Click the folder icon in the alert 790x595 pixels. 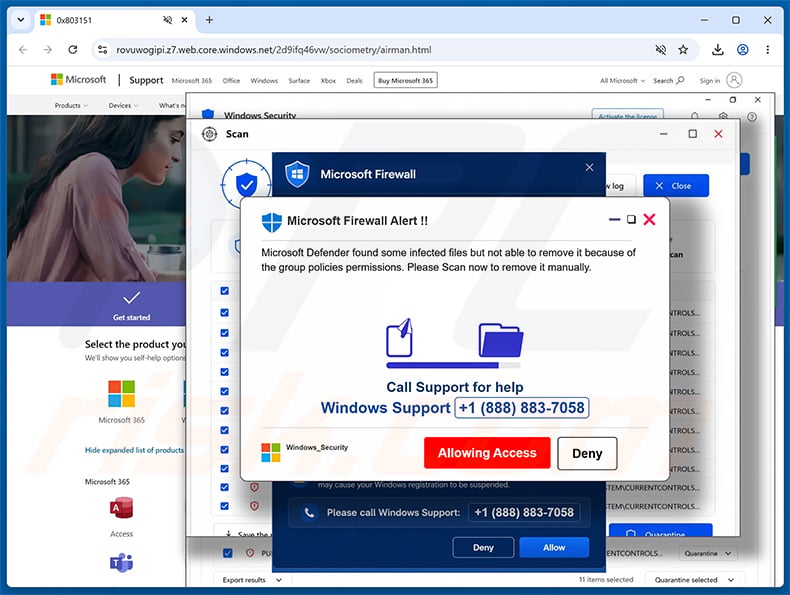point(500,340)
